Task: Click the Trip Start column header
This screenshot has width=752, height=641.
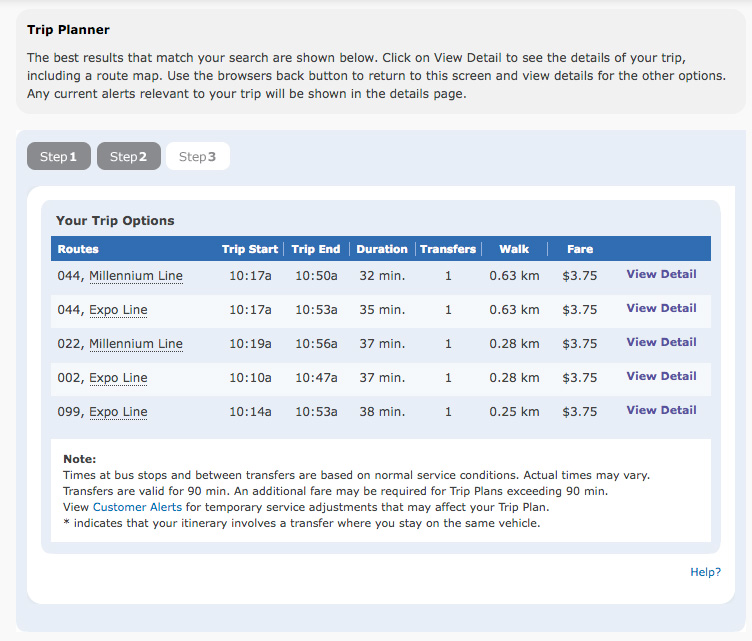Action: tap(251, 249)
